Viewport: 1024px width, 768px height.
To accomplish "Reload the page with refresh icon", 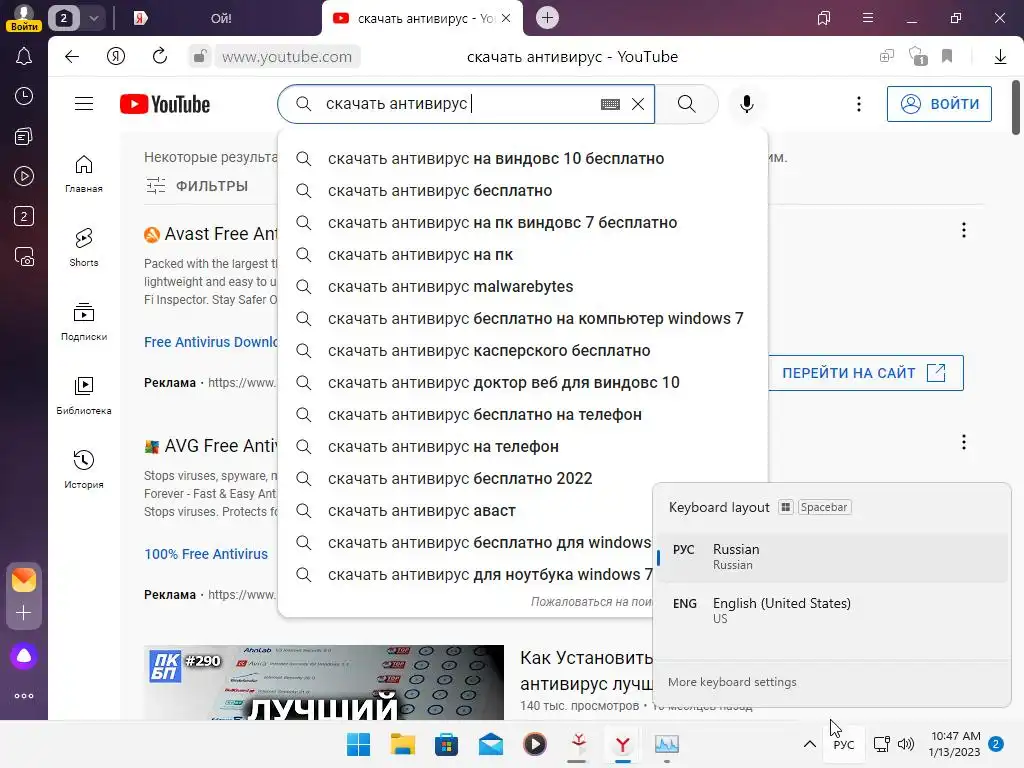I will coord(159,56).
